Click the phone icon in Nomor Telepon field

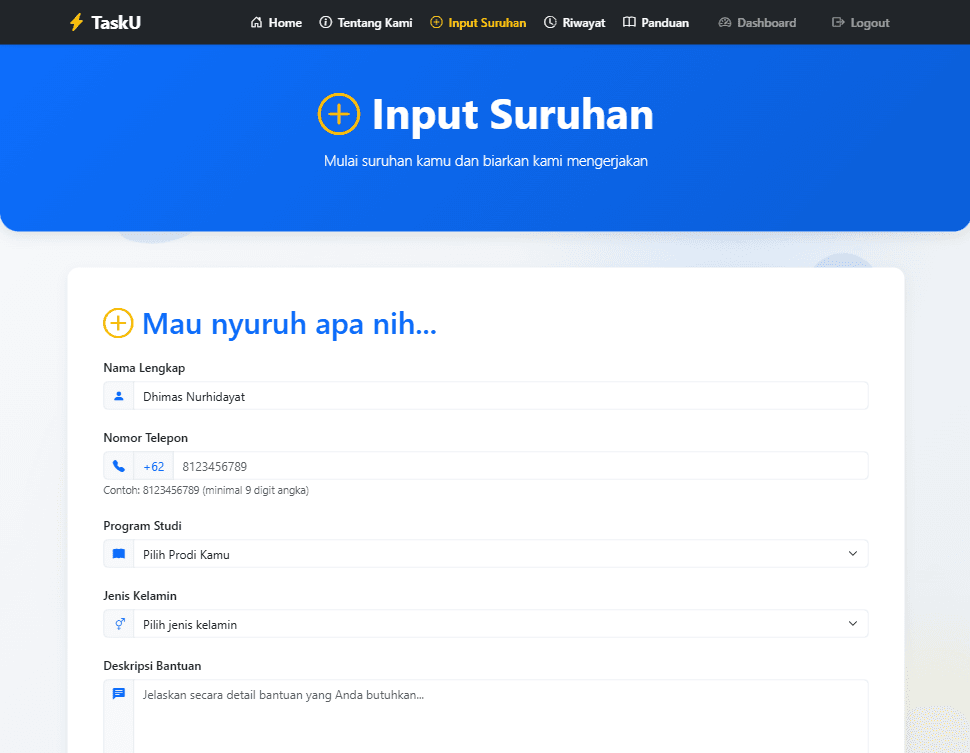119,466
